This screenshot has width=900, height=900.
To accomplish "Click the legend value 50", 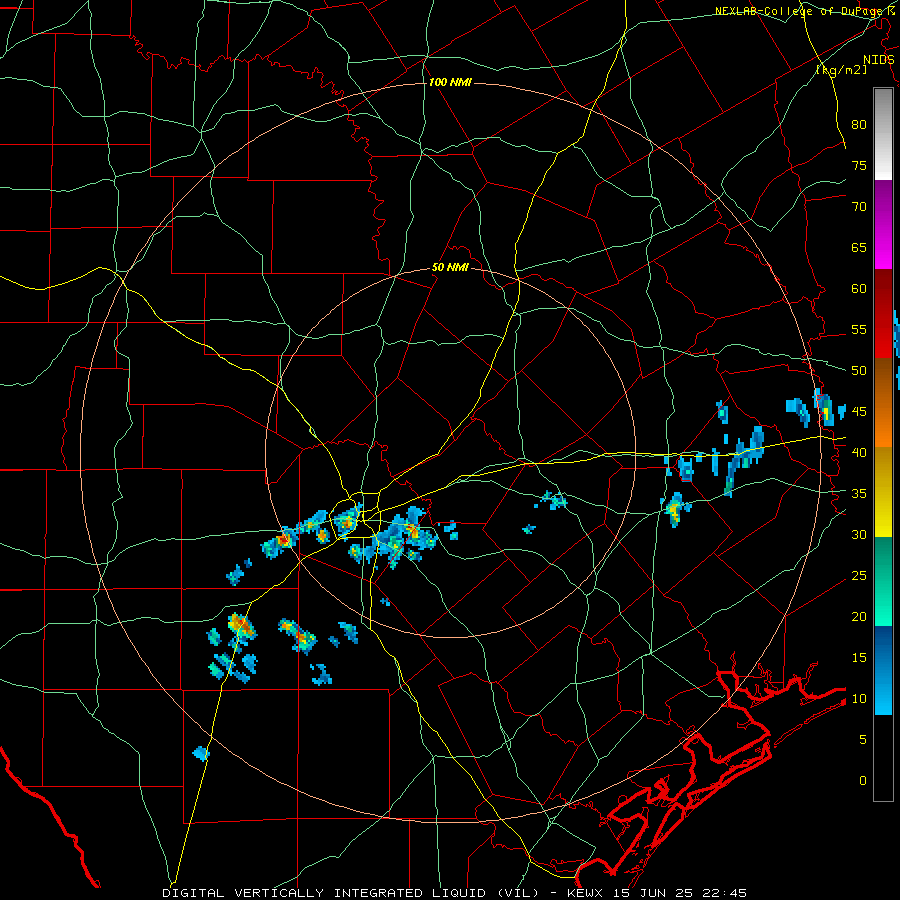I will pyautogui.click(x=859, y=370).
